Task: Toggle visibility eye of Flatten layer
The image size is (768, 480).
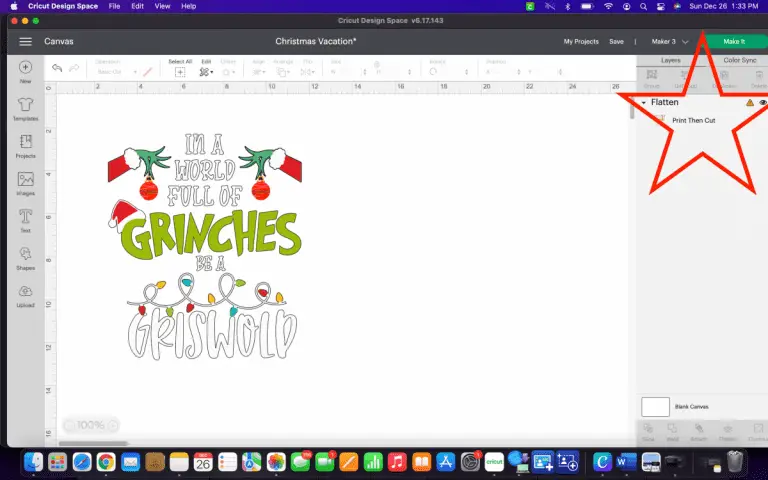Action: 762,102
